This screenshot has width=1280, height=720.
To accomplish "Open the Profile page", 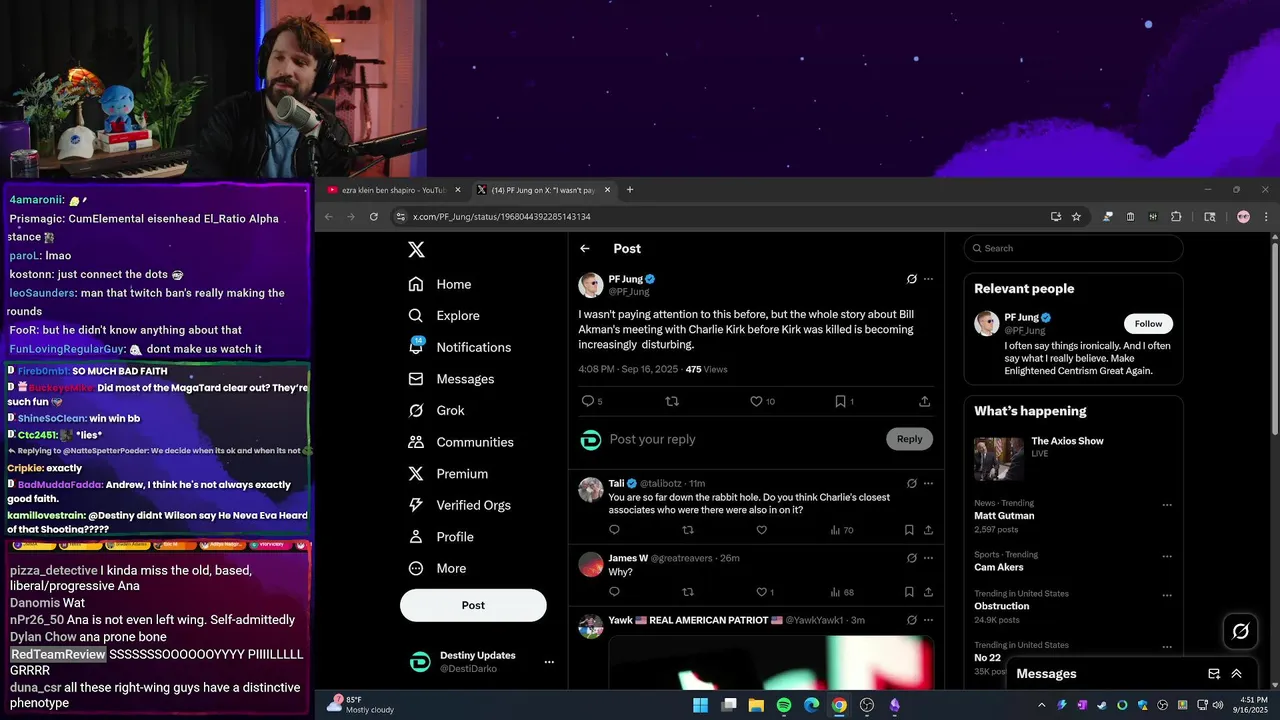I will [x=441, y=537].
